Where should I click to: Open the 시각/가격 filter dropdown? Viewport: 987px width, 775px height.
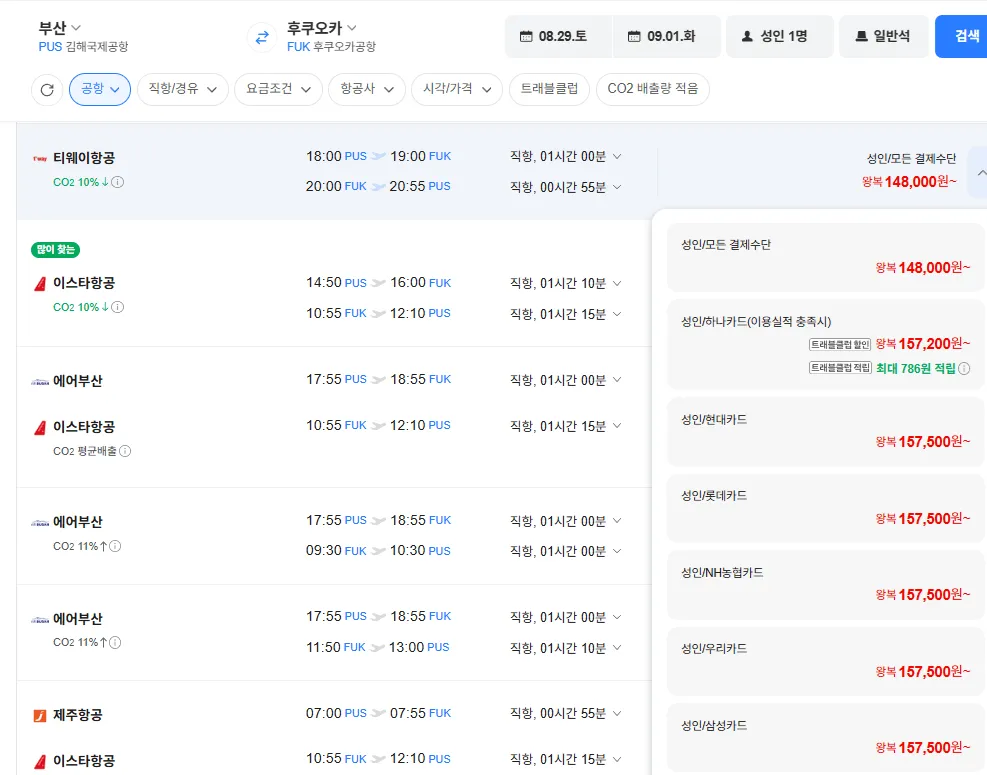(457, 89)
